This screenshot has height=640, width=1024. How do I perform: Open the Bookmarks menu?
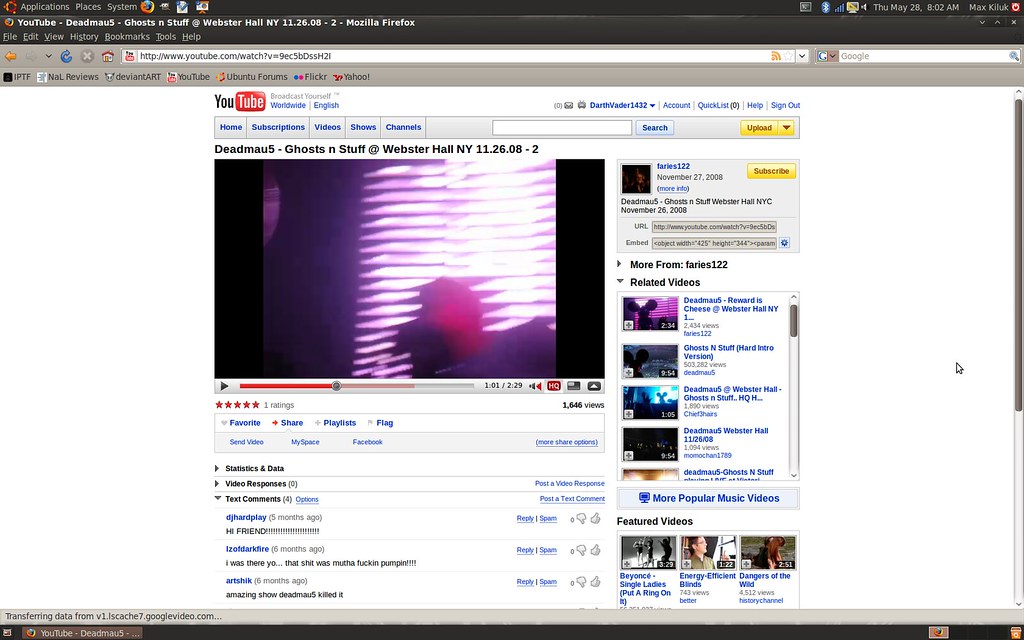[127, 37]
